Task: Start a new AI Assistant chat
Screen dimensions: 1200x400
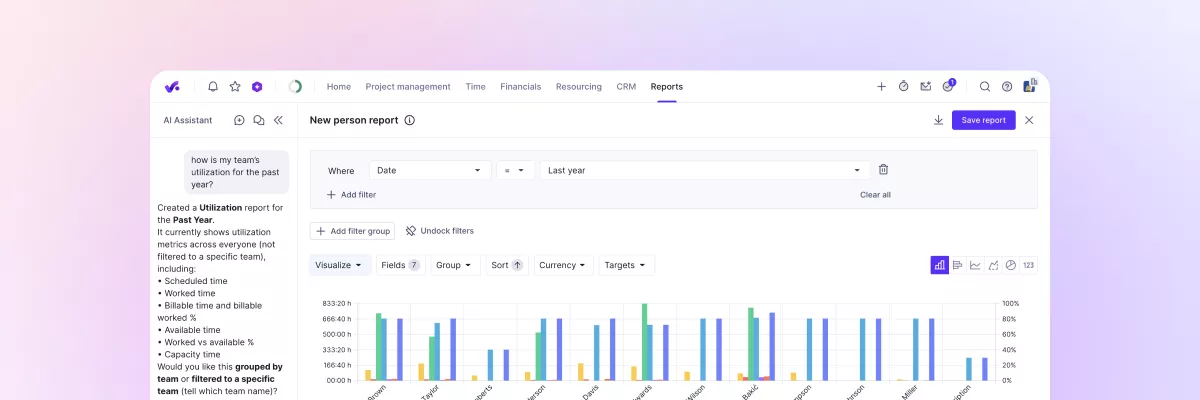Action: tap(239, 120)
